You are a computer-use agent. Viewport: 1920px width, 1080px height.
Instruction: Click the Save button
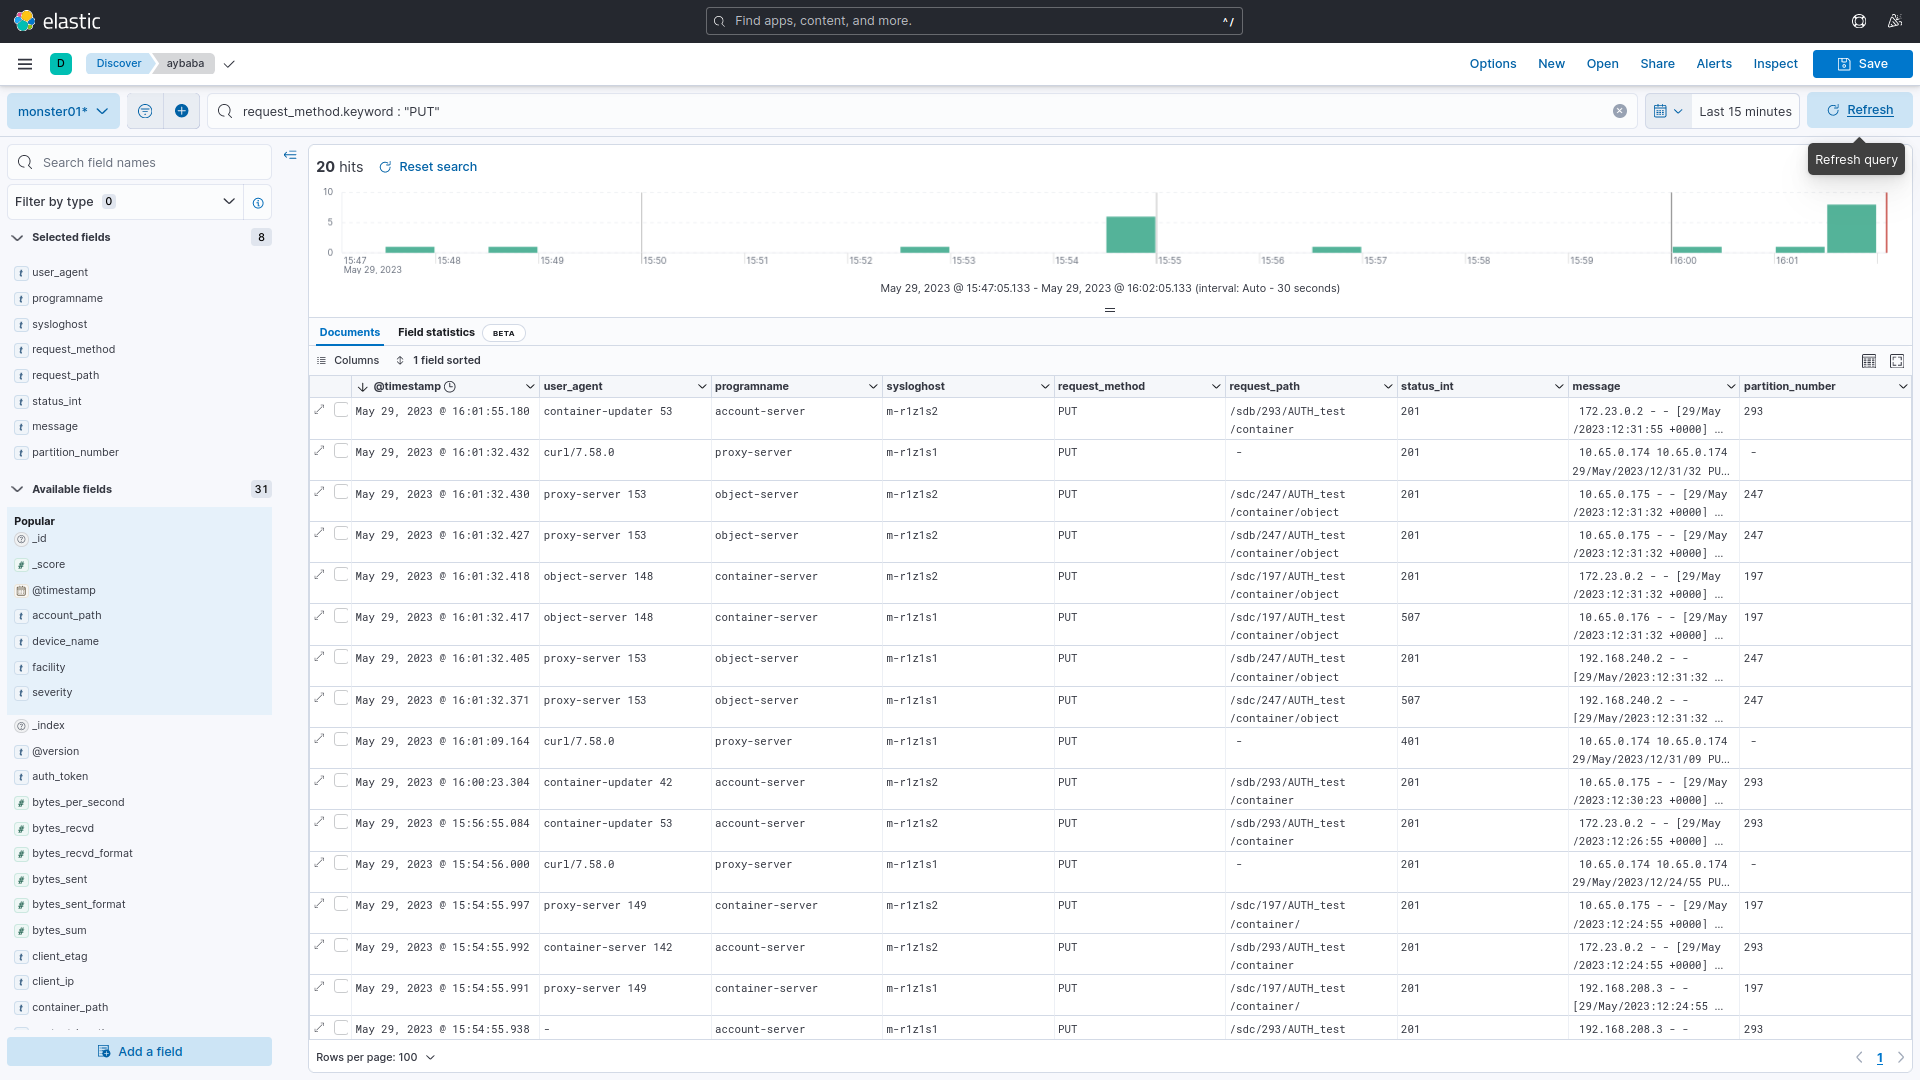[x=1862, y=64]
